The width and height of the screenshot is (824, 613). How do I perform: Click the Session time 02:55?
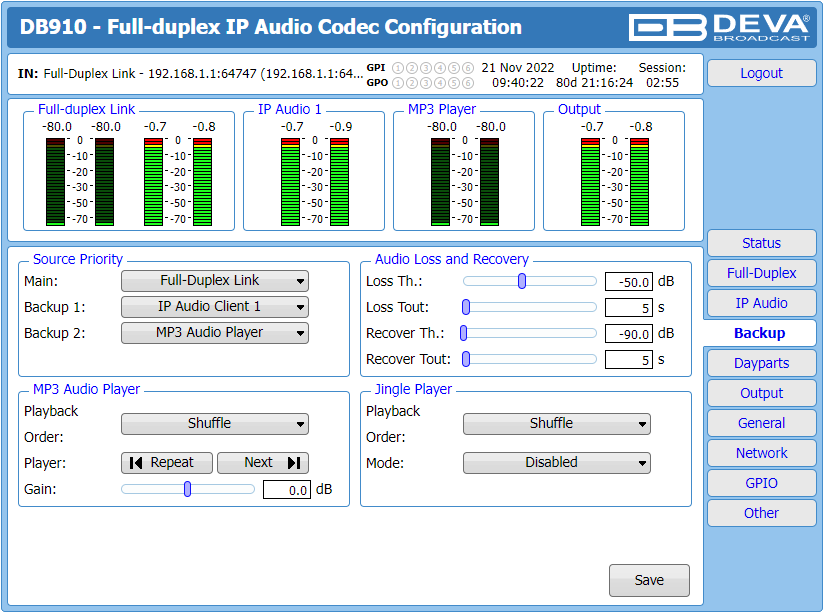[662, 83]
